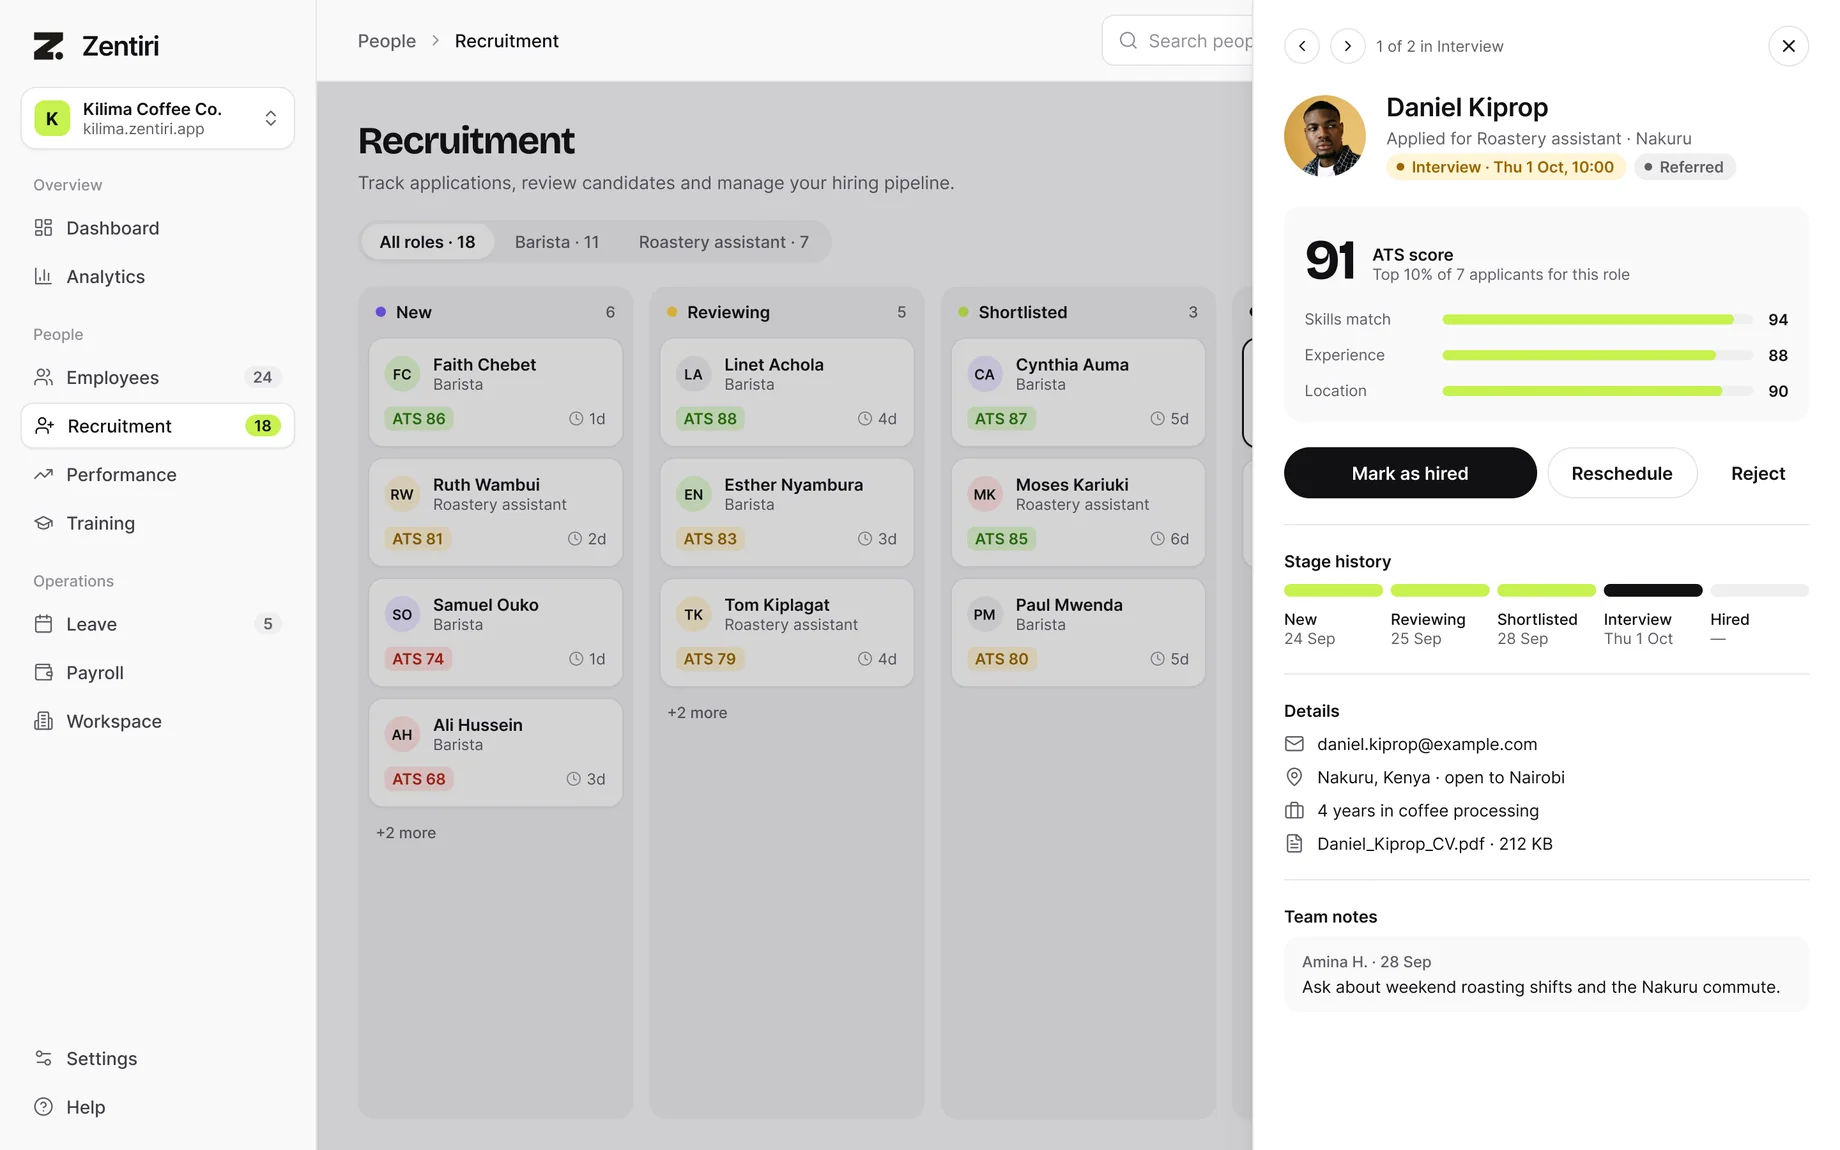This screenshot has width=1840, height=1150.
Task: Show +2 more in Reviewing column
Action: 697,713
